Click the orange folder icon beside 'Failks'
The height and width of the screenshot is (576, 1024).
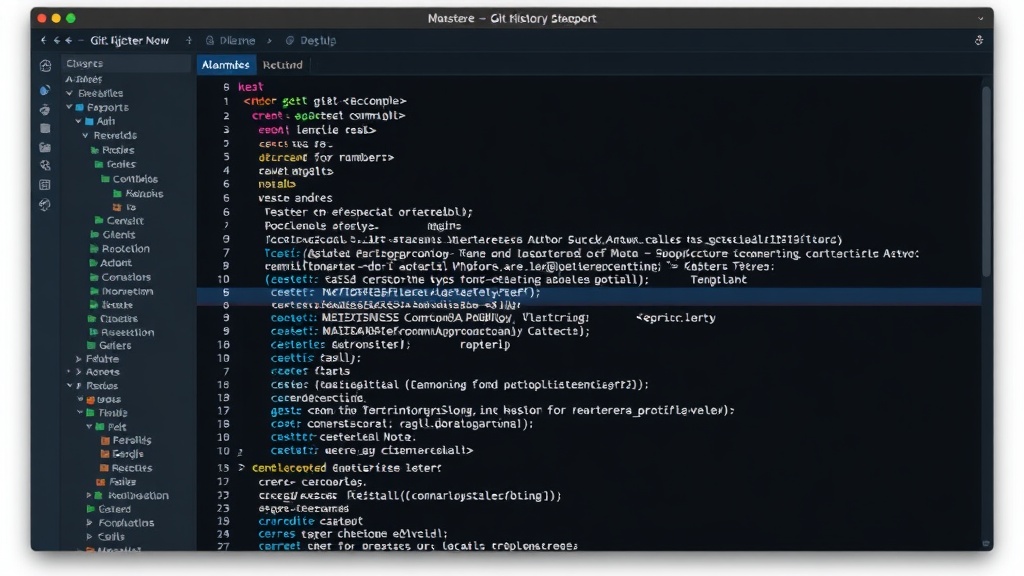(x=101, y=482)
